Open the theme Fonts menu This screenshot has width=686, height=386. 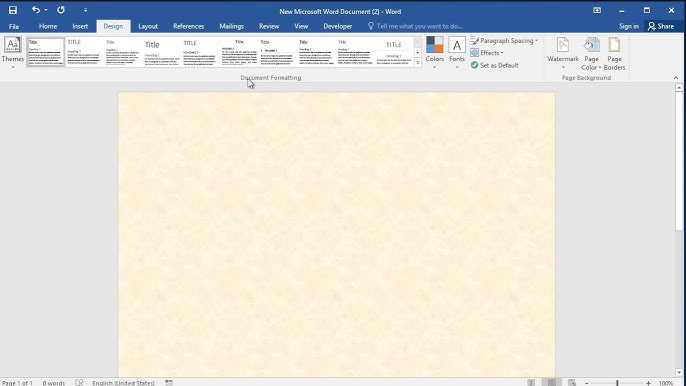click(x=457, y=53)
